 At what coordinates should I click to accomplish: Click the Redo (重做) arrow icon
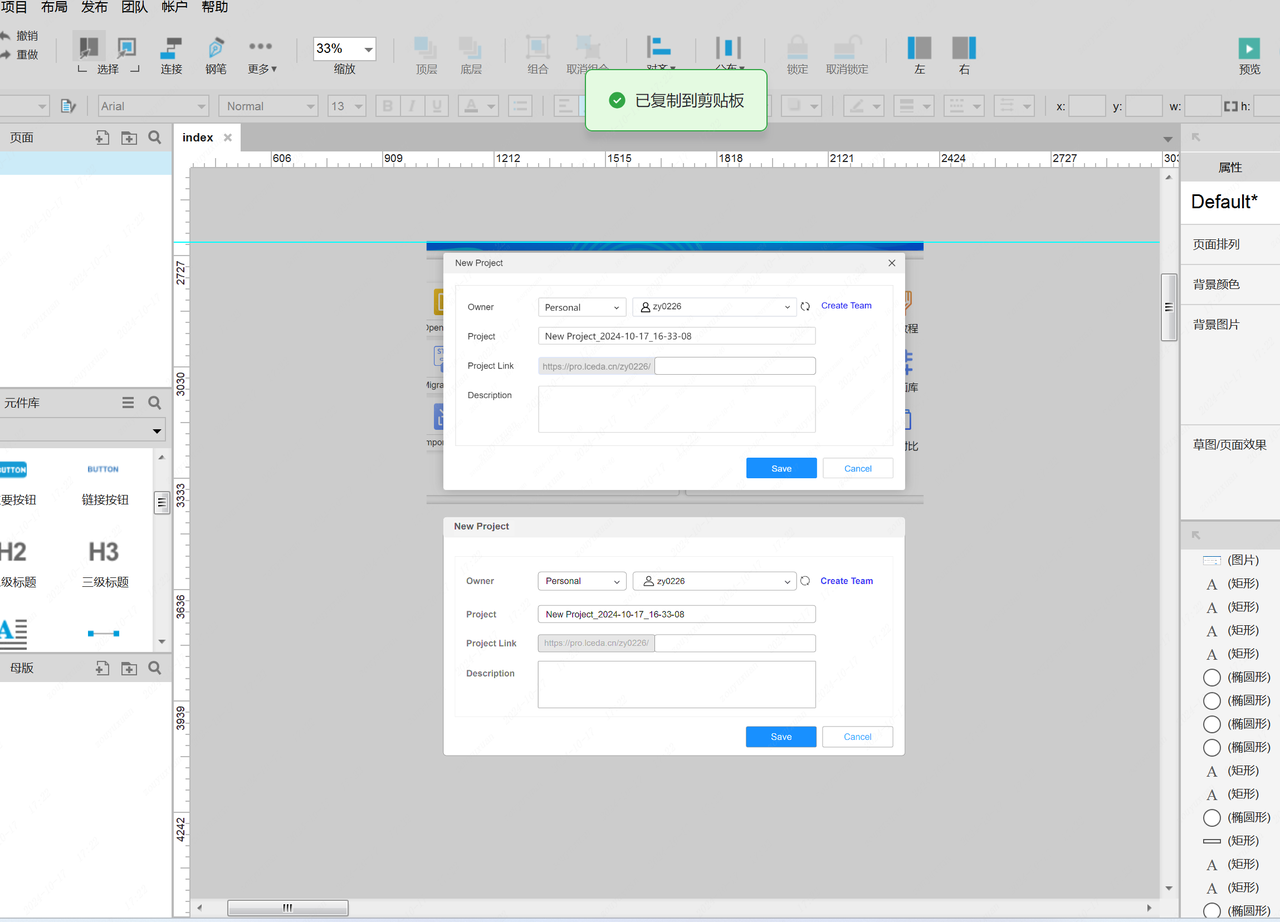(x=4, y=55)
